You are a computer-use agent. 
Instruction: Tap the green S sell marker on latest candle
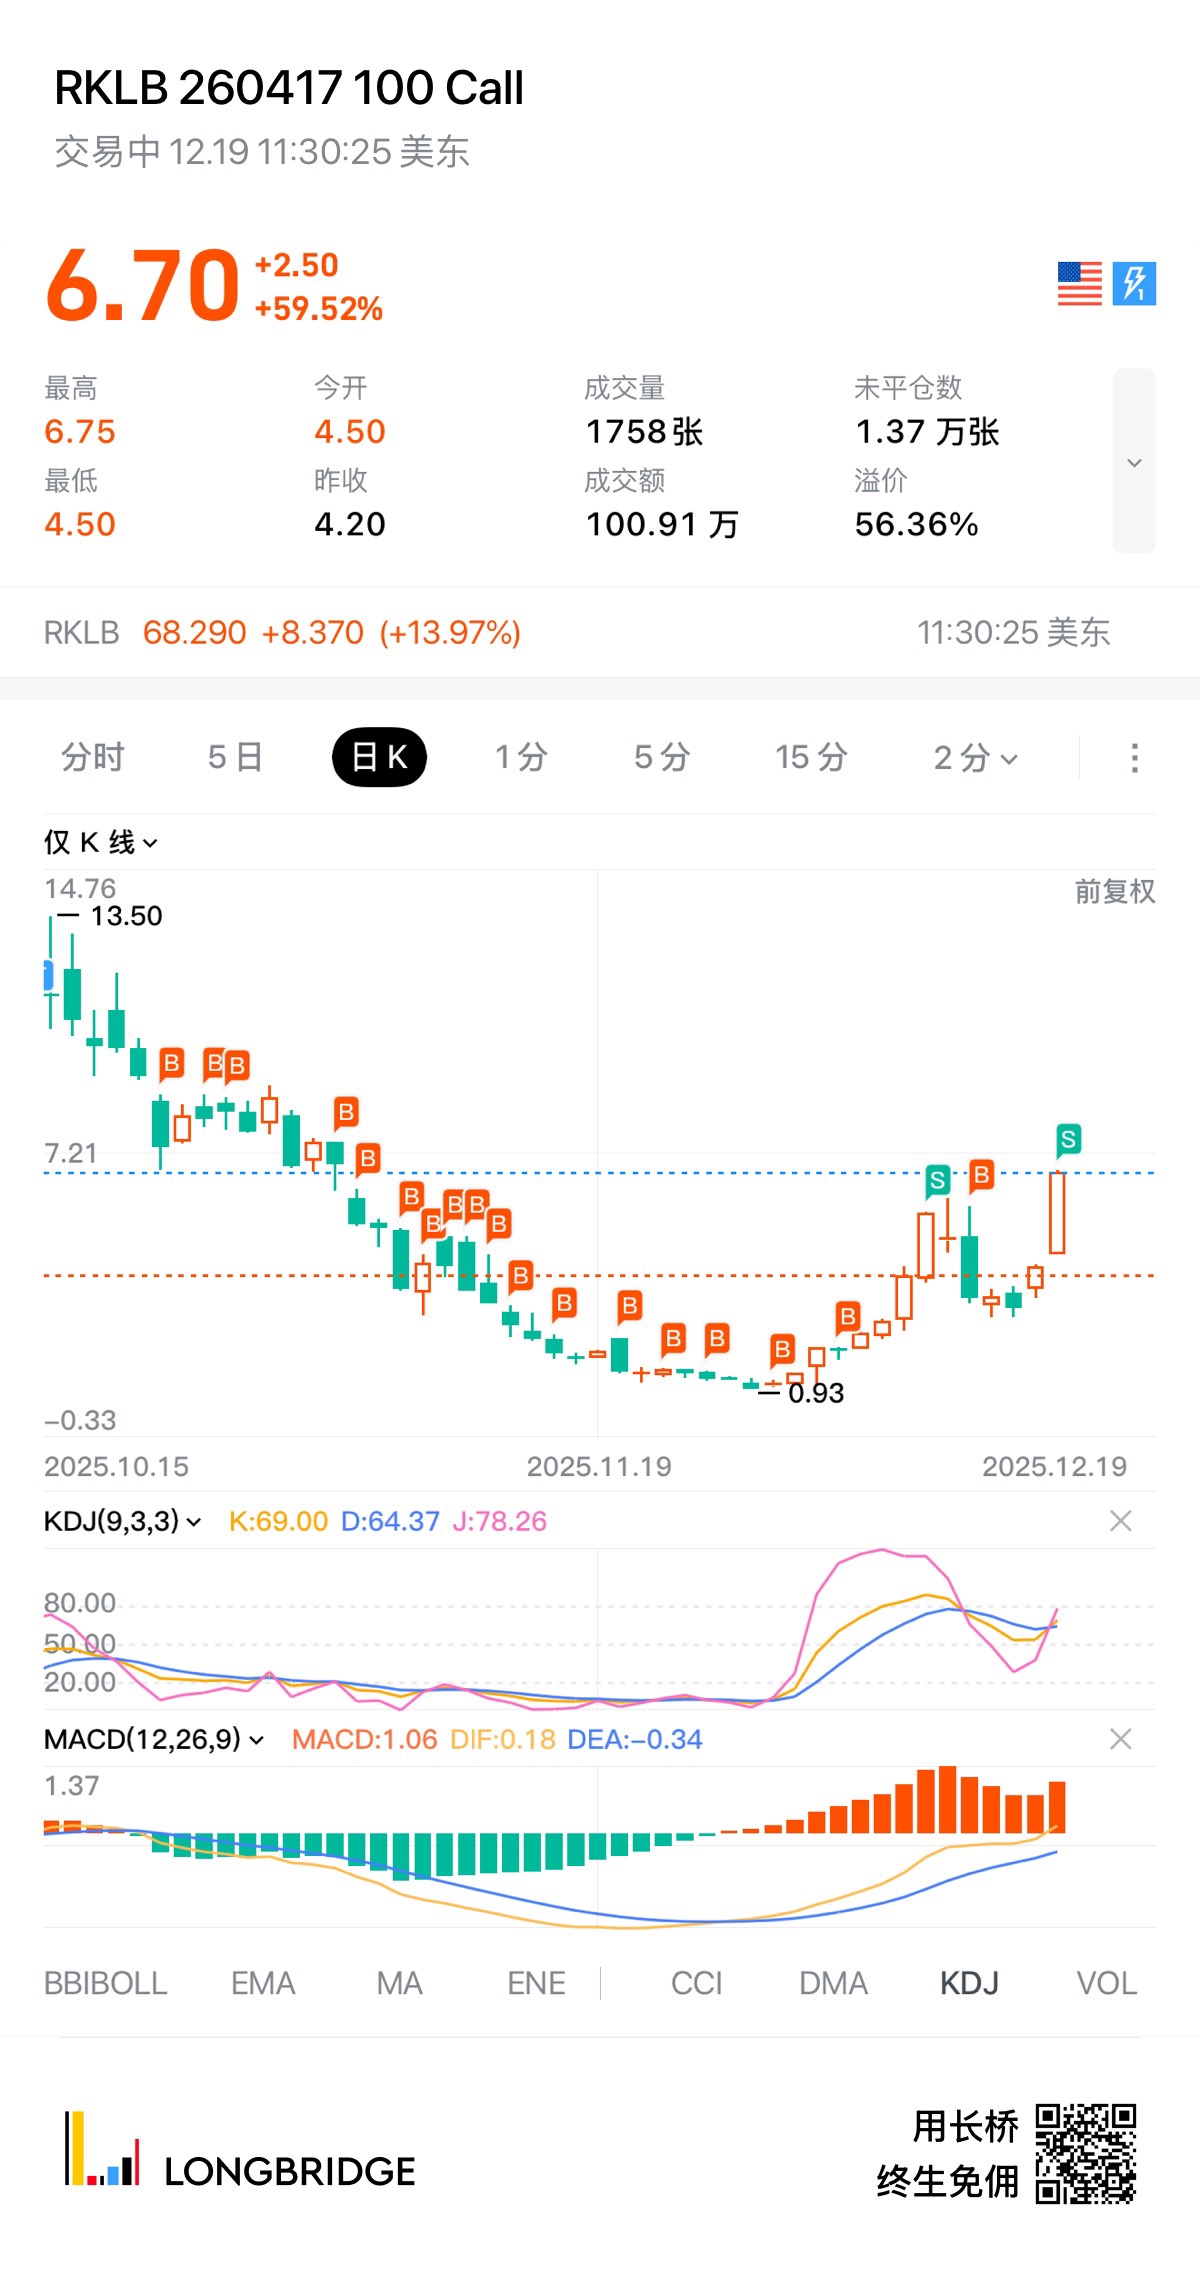pos(1068,1139)
